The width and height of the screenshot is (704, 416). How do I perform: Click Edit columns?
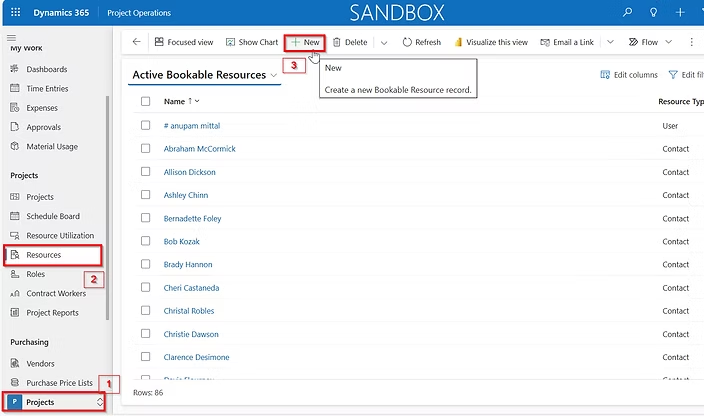click(629, 75)
